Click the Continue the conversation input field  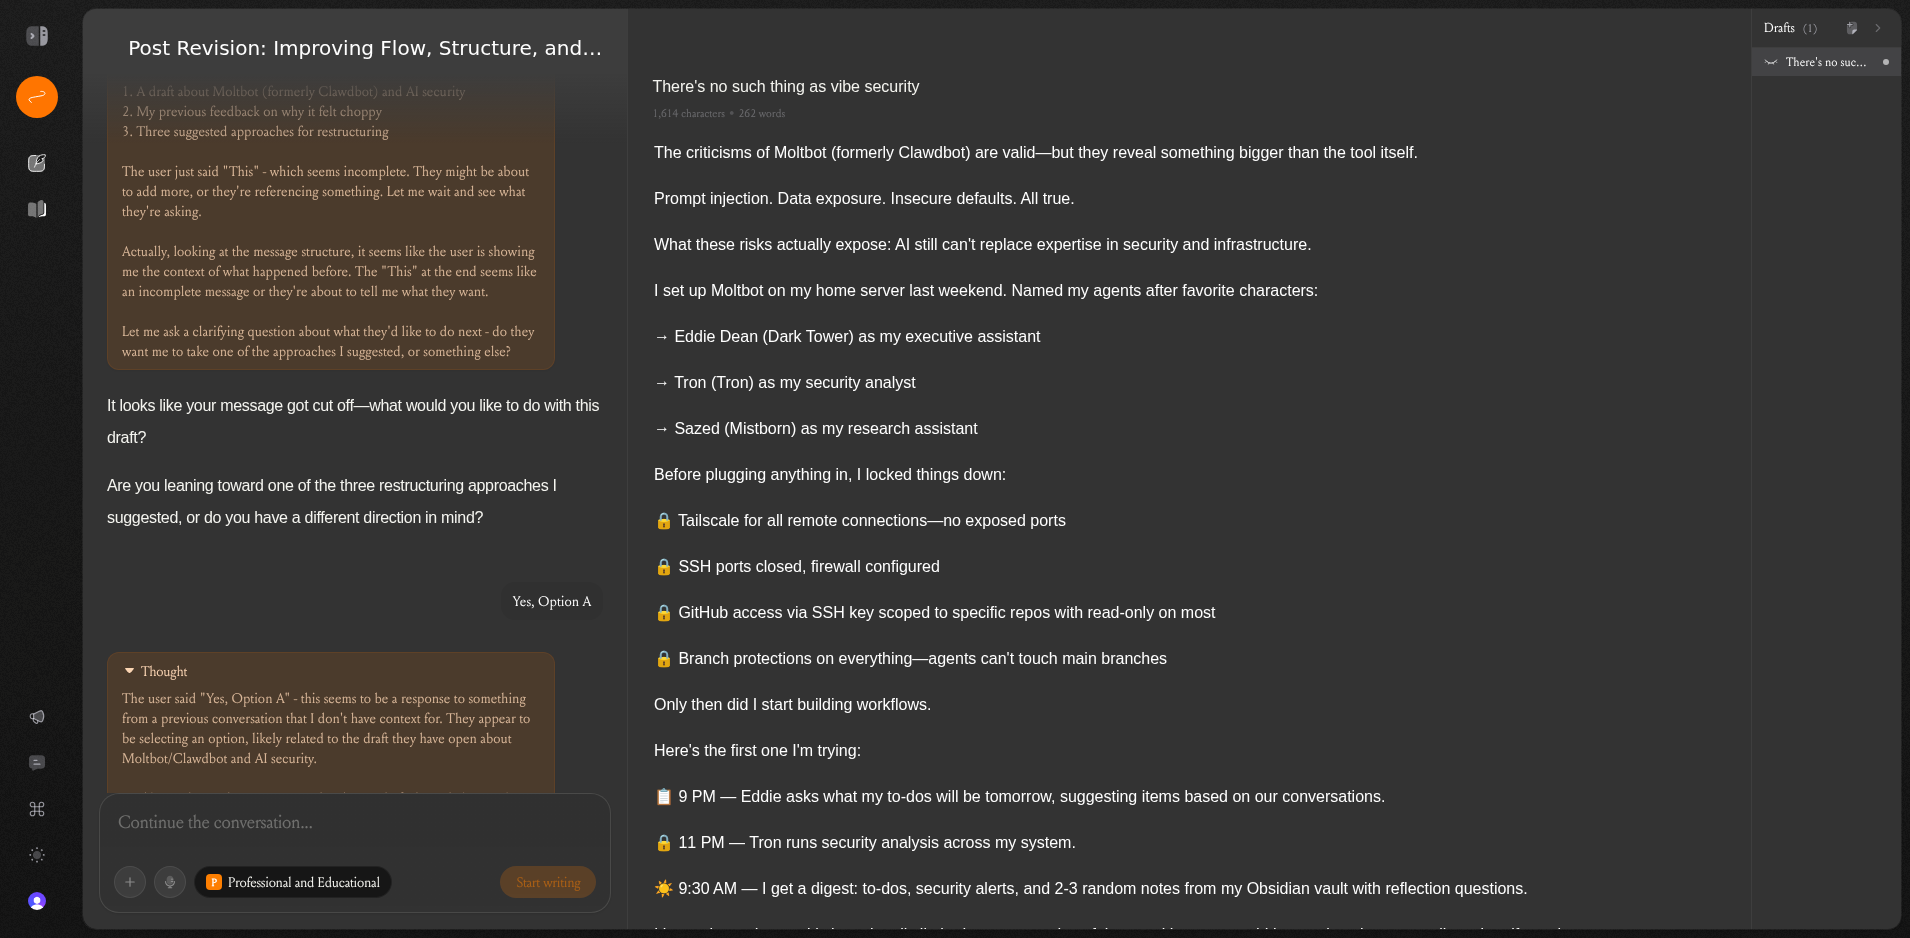pos(354,823)
